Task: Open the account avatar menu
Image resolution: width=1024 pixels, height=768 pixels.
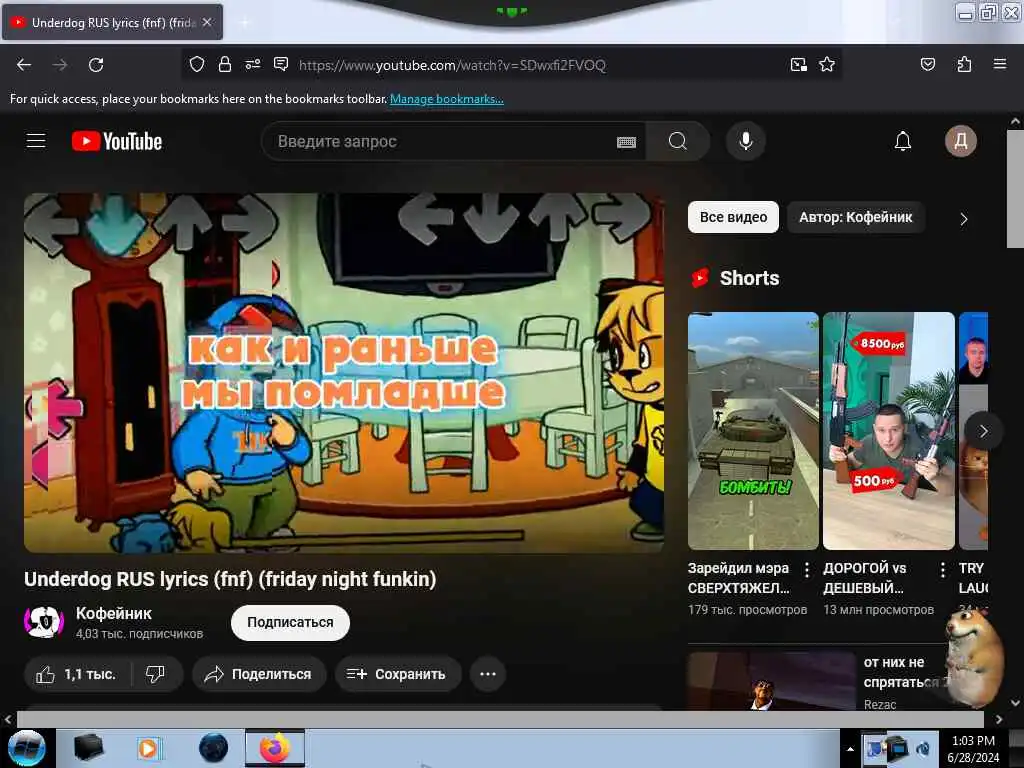Action: (x=961, y=141)
